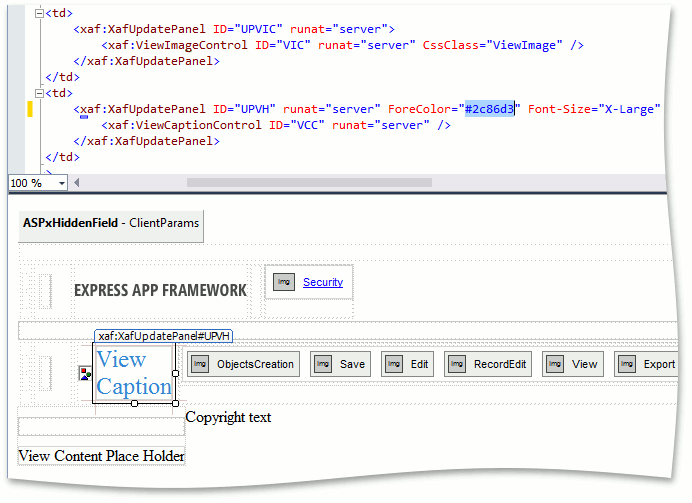692x503 pixels.
Task: Click the Img icon on Save
Action: [x=323, y=364]
